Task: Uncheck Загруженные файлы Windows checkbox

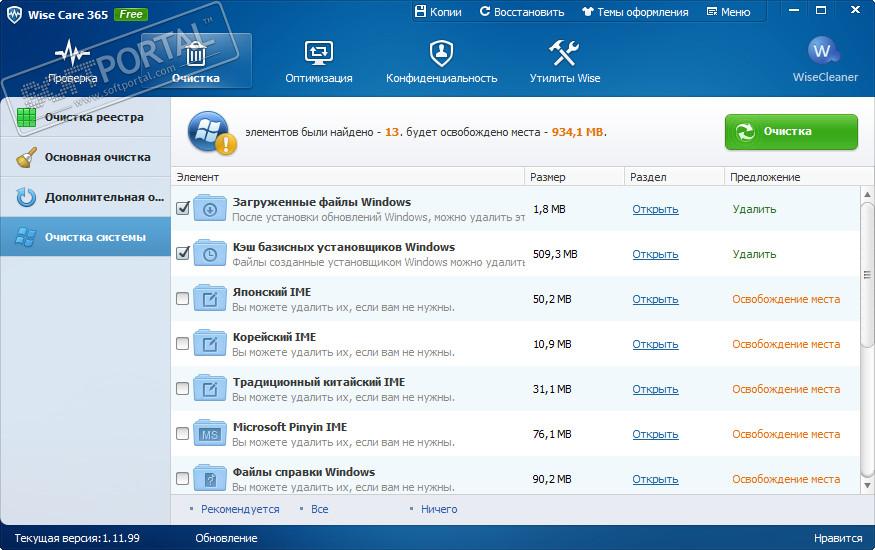Action: pos(182,208)
